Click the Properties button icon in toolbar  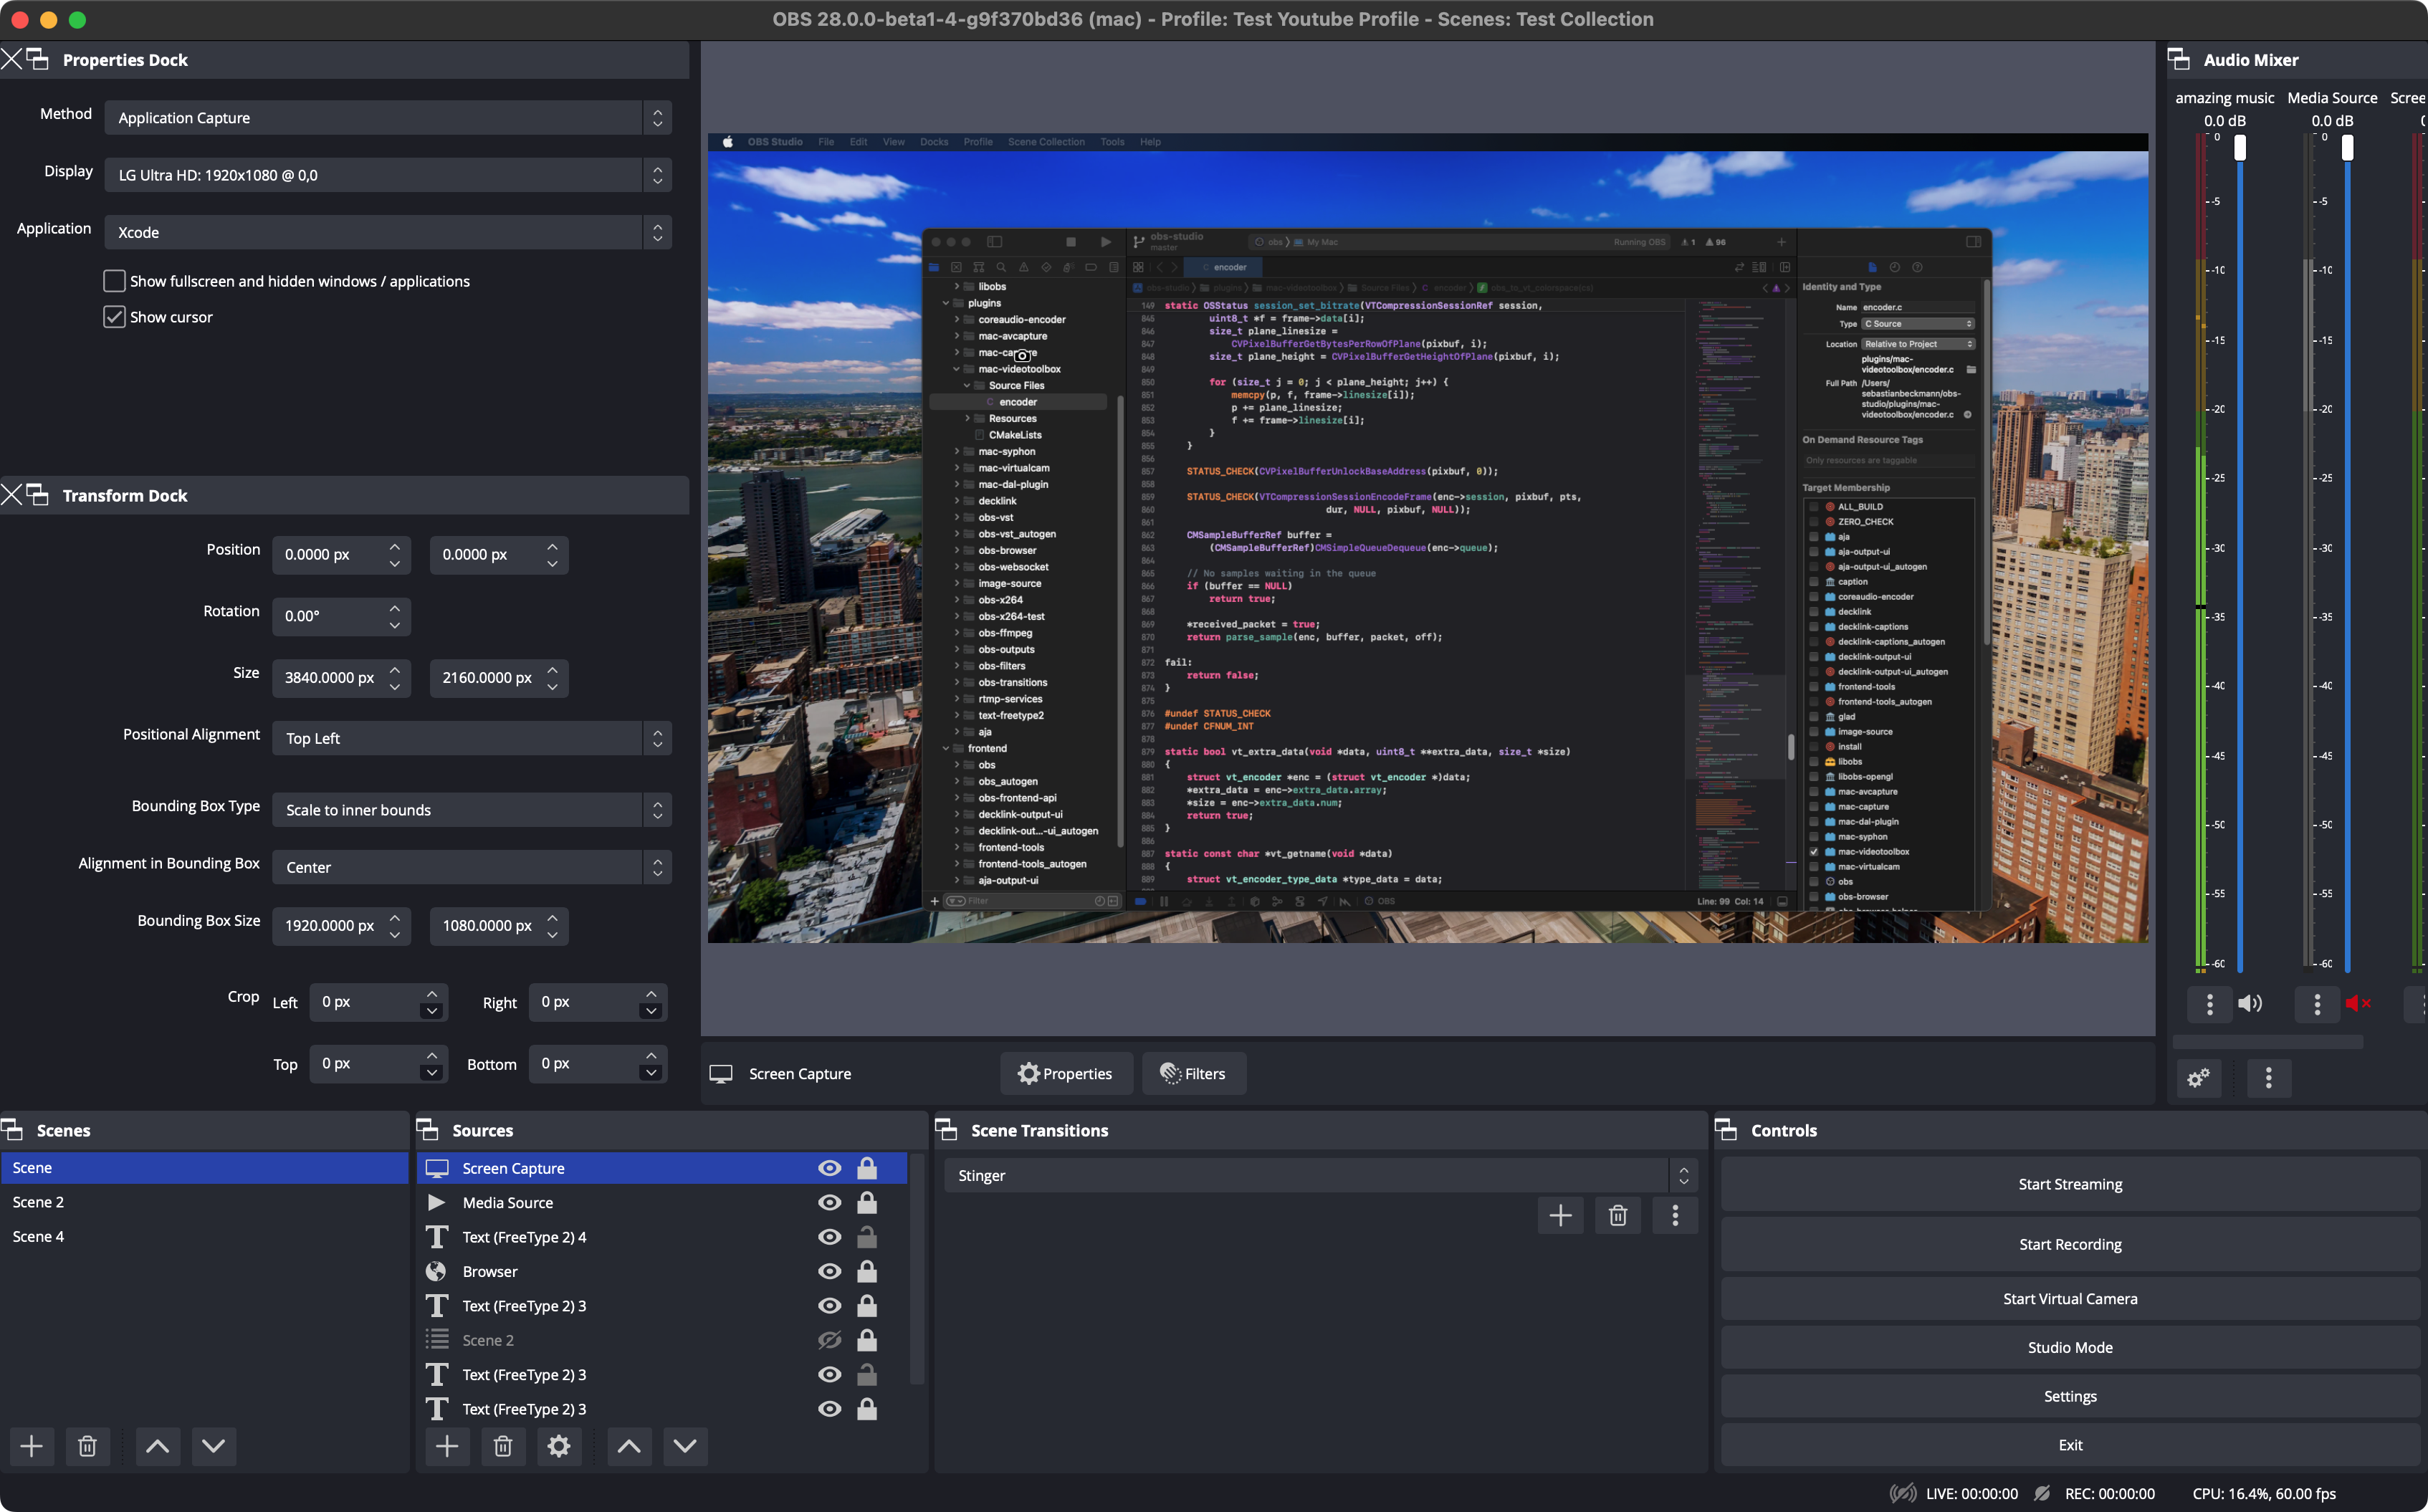(x=1028, y=1071)
